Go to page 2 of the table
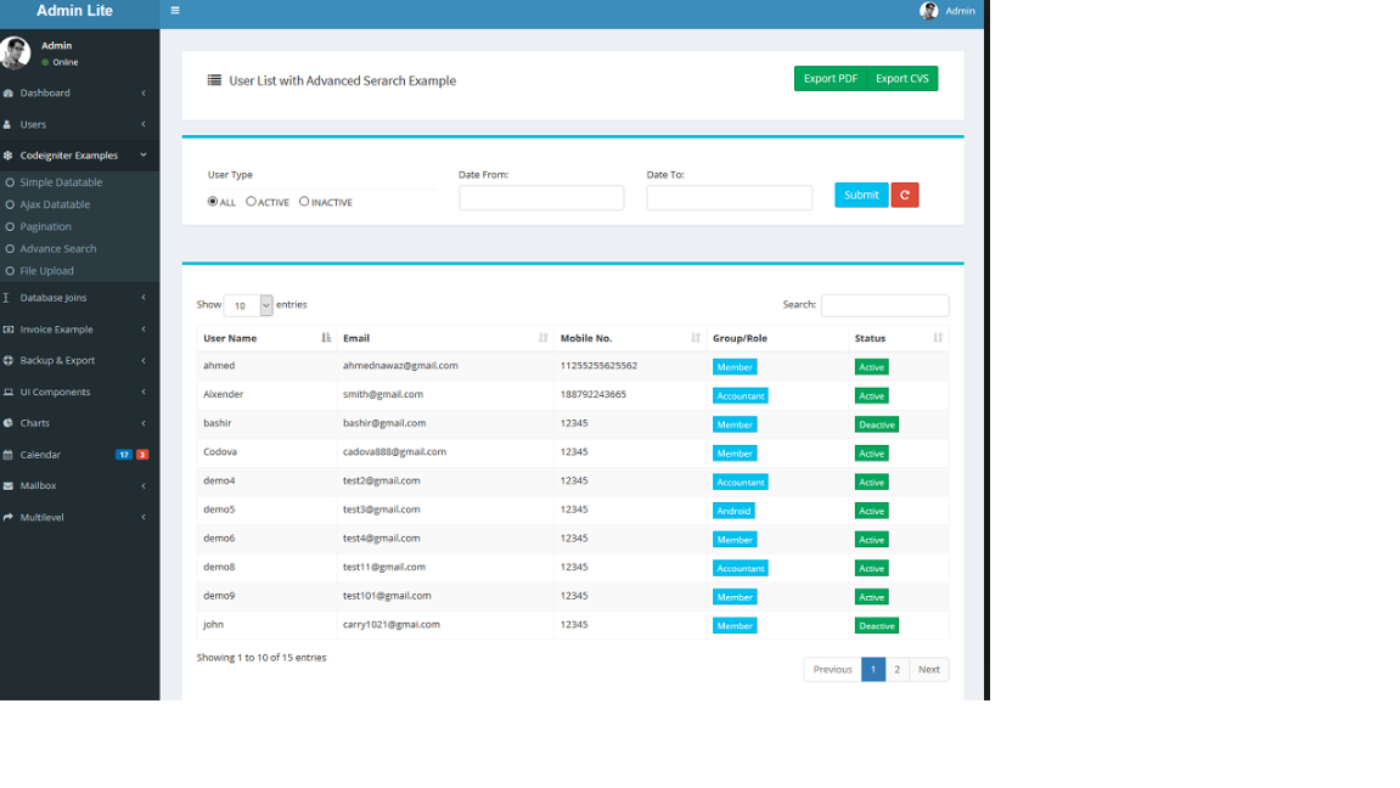Image resolution: width=1400 pixels, height=788 pixels. click(897, 670)
